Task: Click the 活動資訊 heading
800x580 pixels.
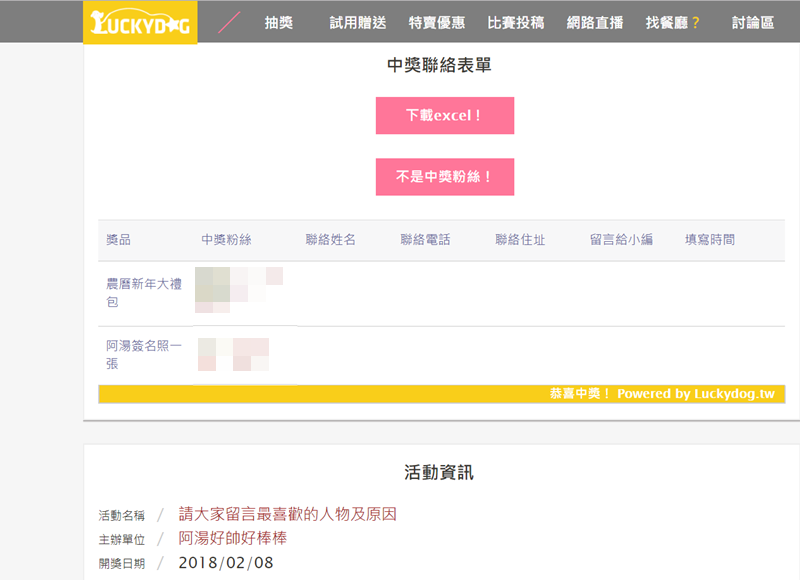Action: [439, 472]
